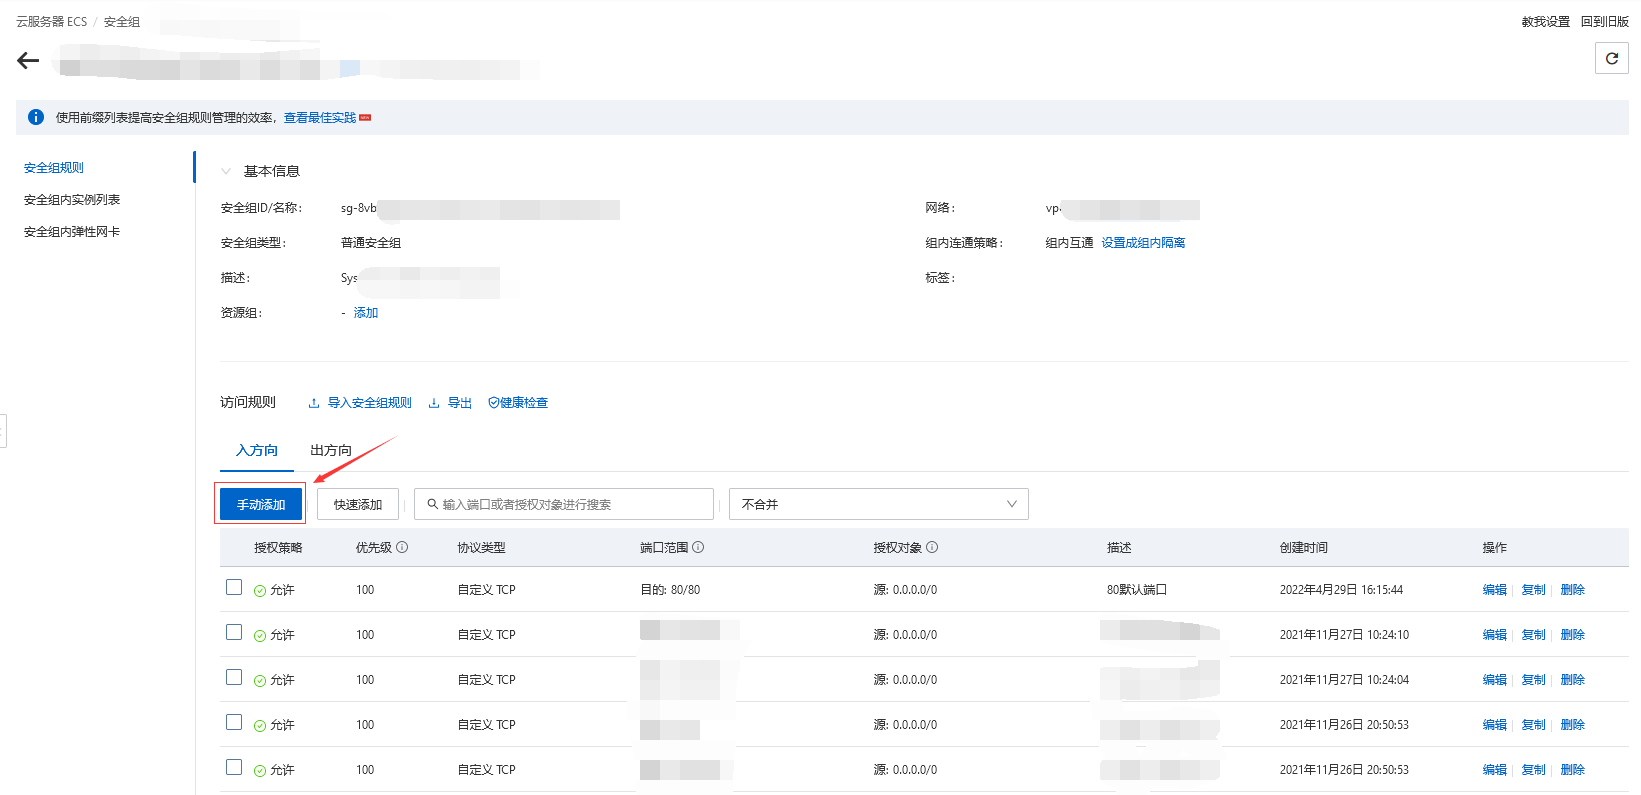Click the 80默认端口 description cell

tap(1137, 590)
